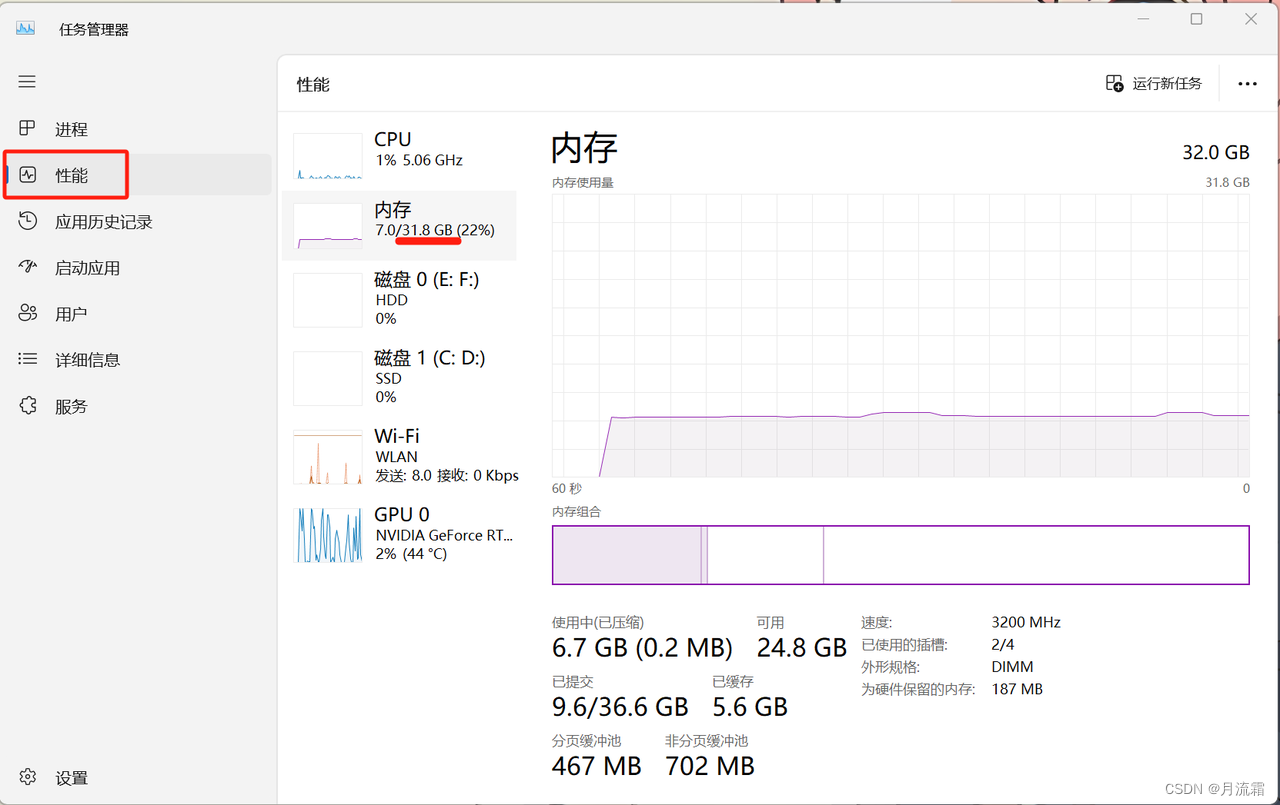Click the Task Manager app icon in title bar
This screenshot has height=805, width=1280.
tap(25, 28)
